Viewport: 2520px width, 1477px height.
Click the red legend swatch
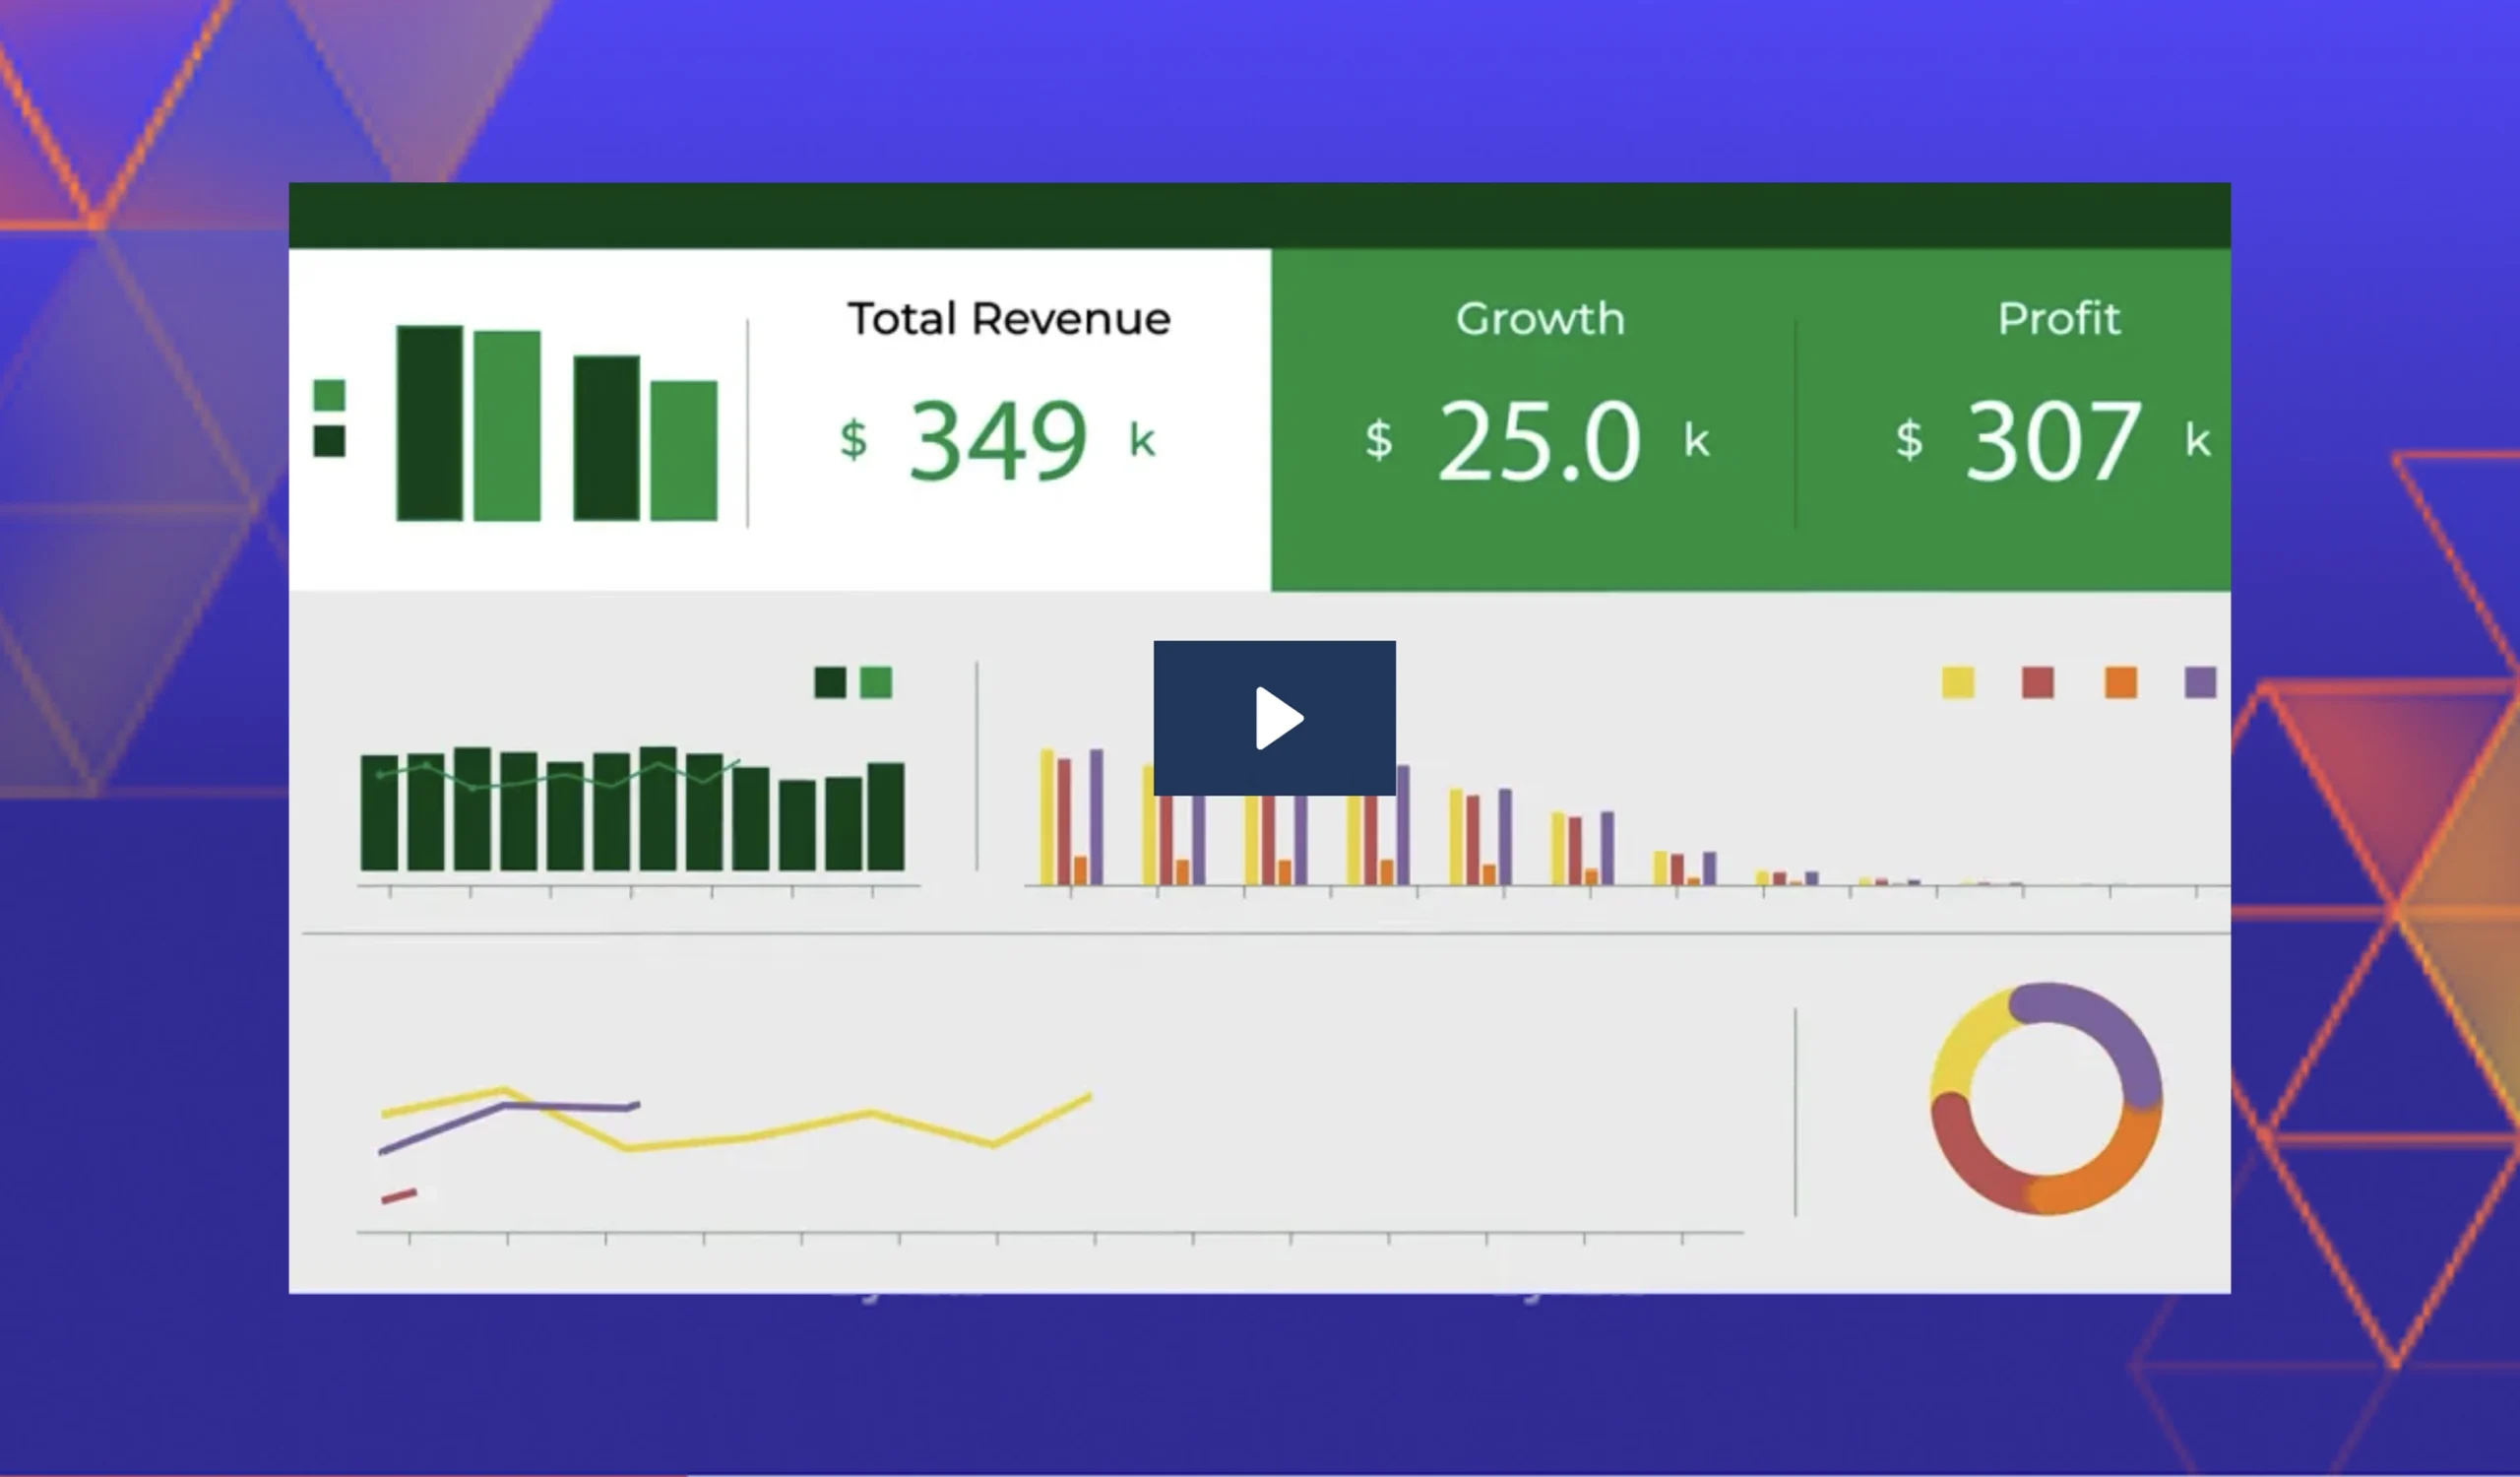(2038, 683)
